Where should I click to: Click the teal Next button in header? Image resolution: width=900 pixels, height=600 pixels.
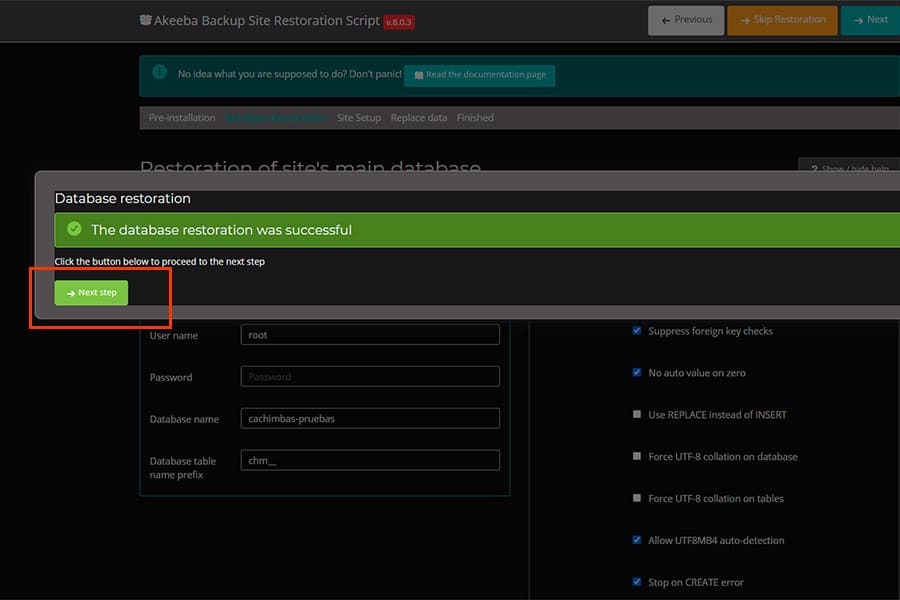point(870,20)
